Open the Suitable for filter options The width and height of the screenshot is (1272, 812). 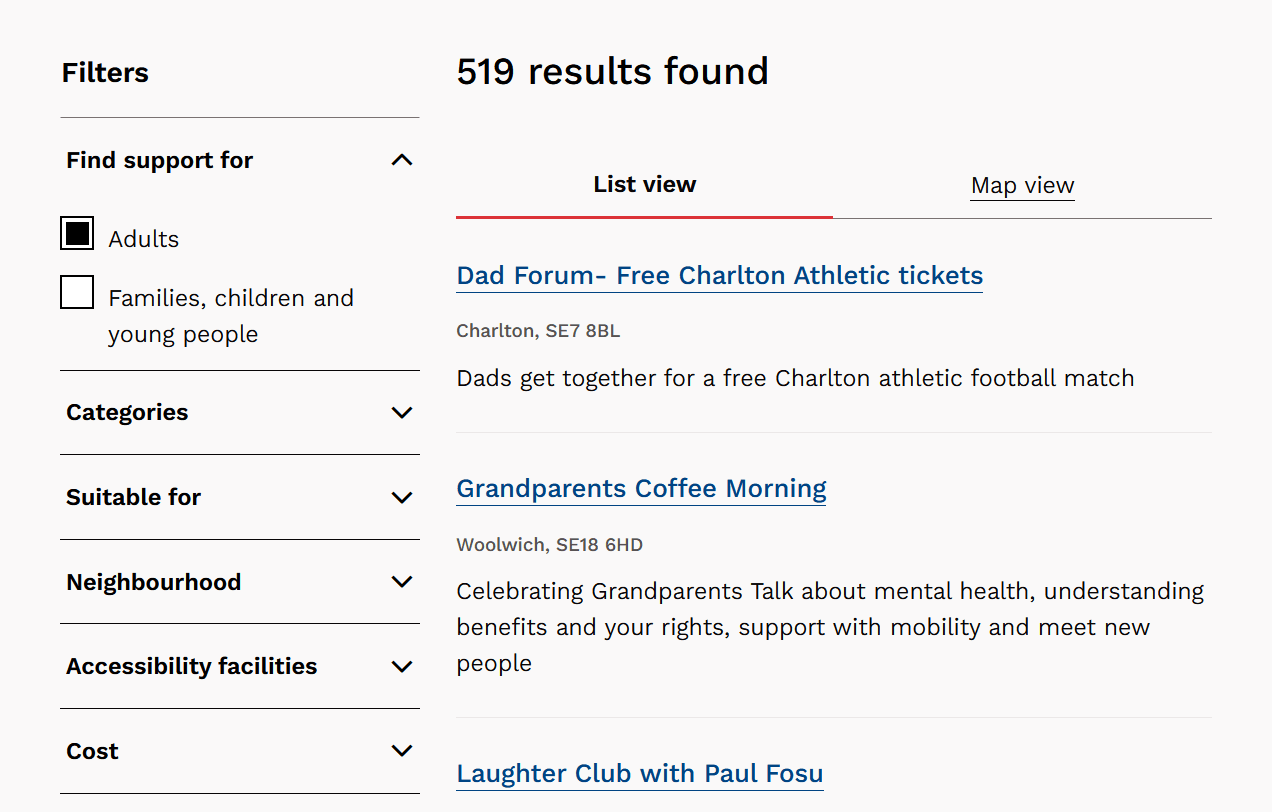click(x=240, y=497)
